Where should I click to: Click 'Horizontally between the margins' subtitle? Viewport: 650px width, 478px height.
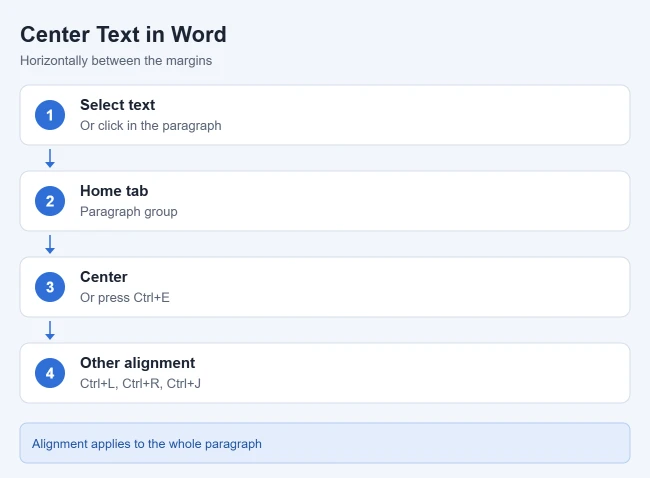[116, 61]
